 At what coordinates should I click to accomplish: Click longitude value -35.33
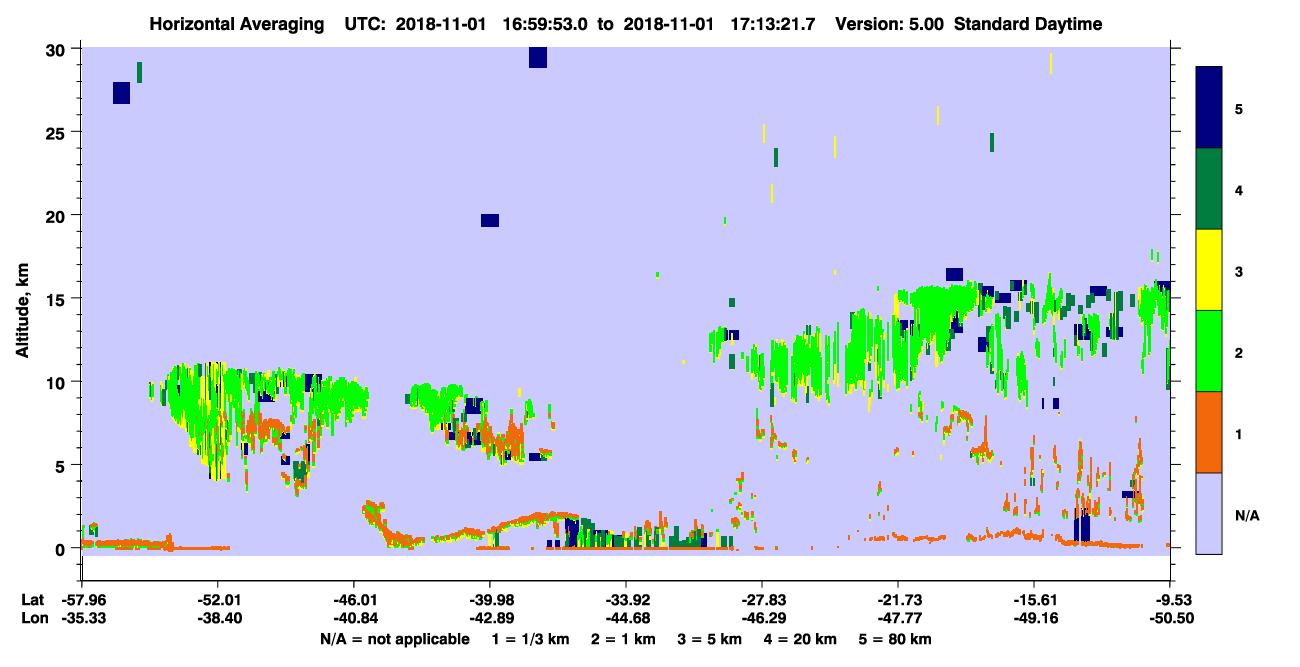click(x=82, y=618)
